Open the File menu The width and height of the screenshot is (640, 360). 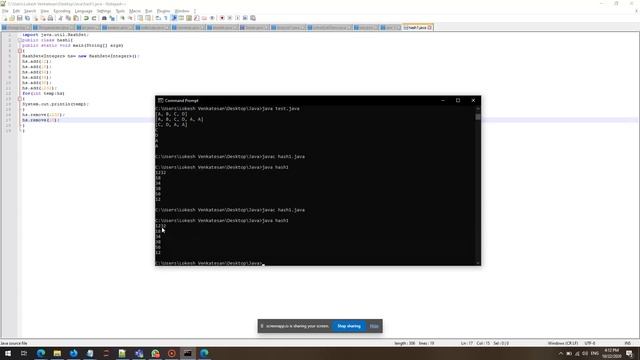click(x=5, y=11)
